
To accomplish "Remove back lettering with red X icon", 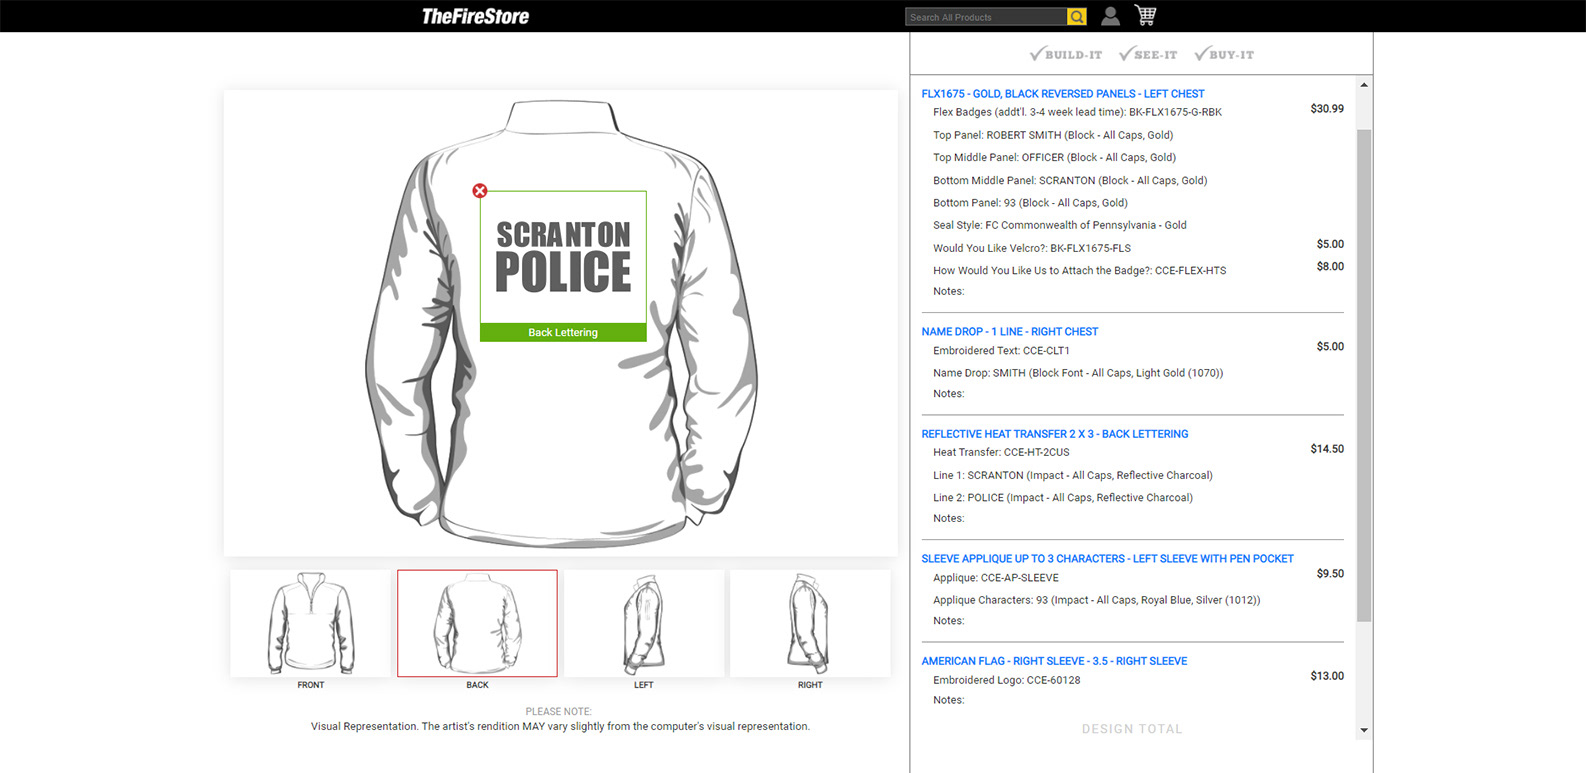I will pos(480,190).
